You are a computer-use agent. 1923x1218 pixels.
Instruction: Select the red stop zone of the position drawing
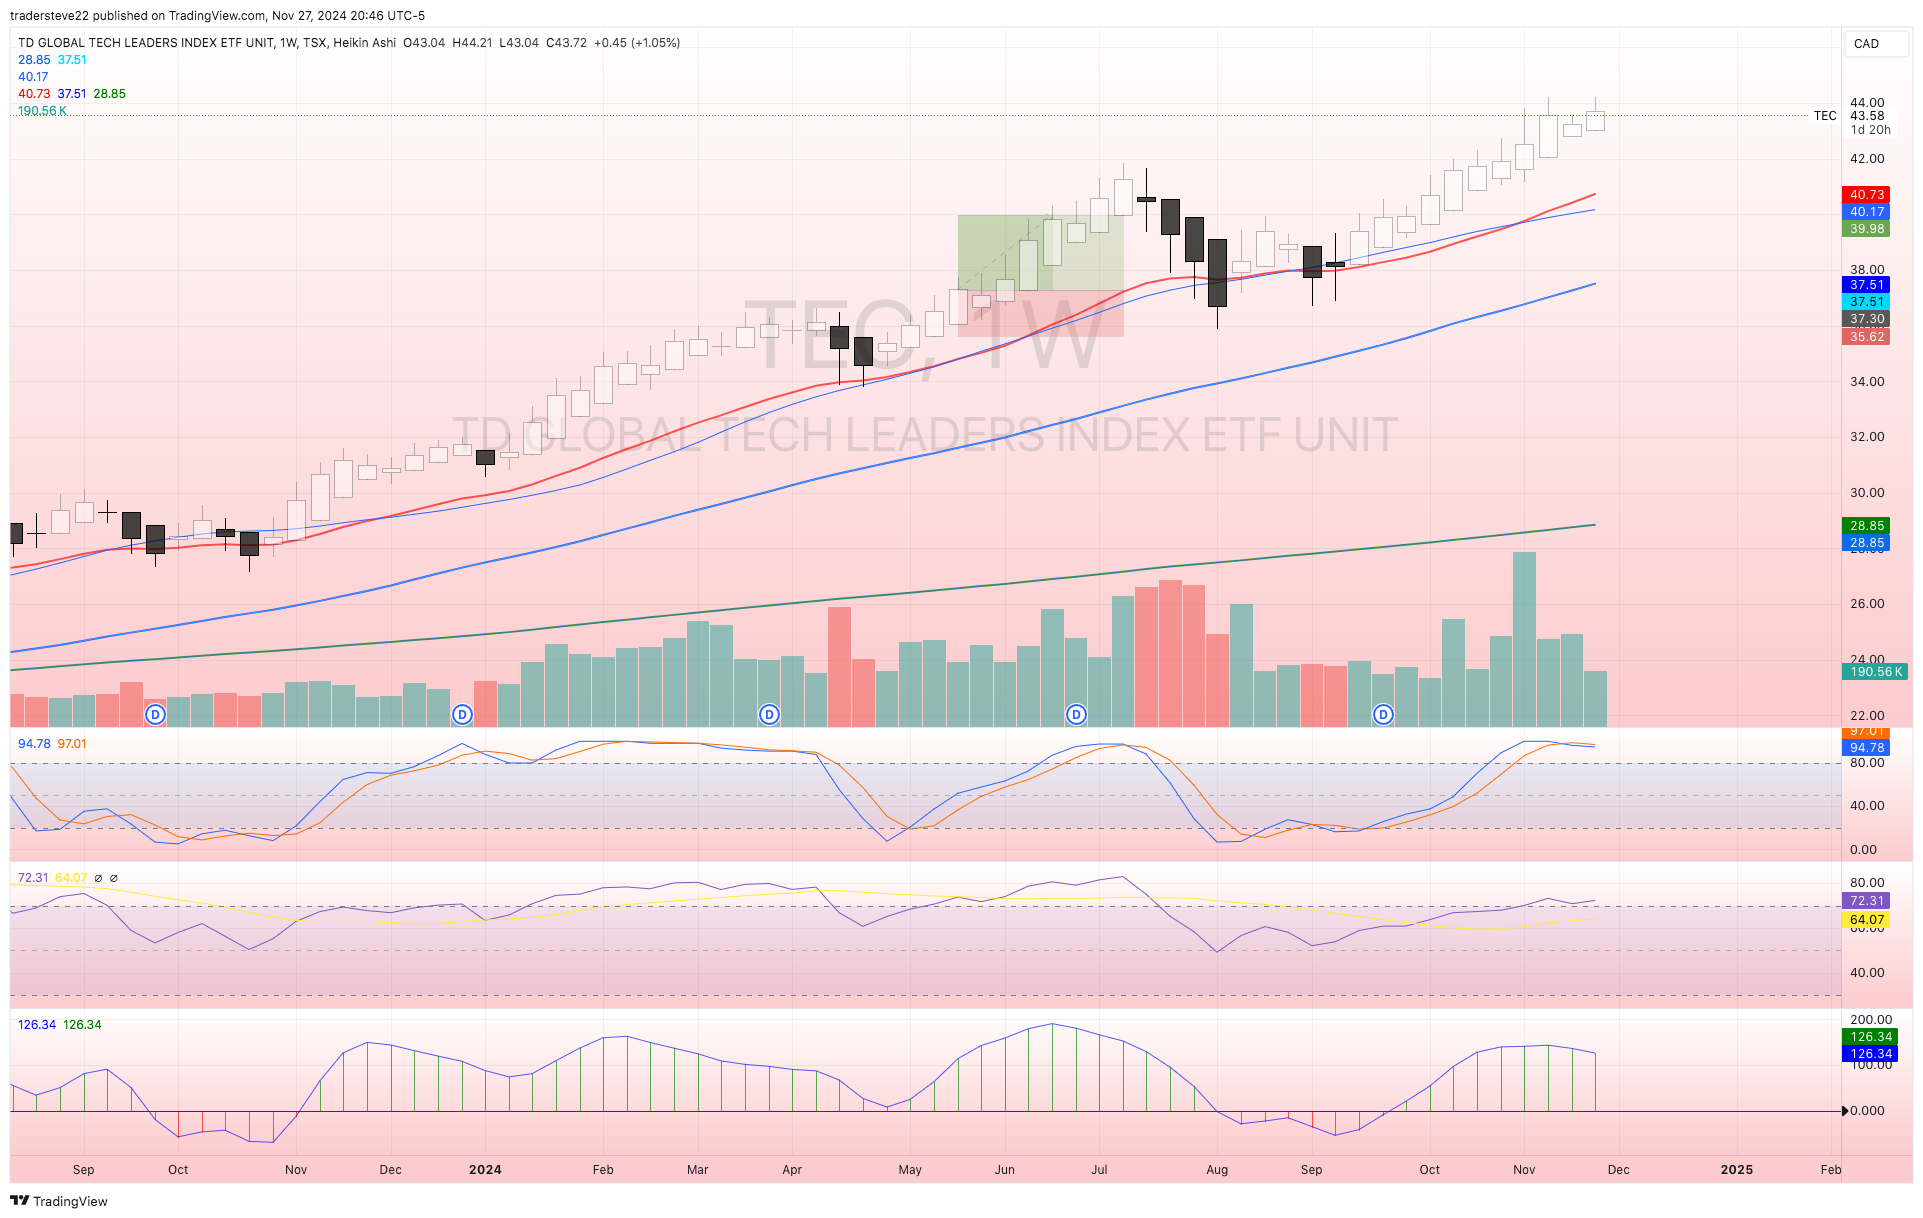pyautogui.click(x=1040, y=313)
